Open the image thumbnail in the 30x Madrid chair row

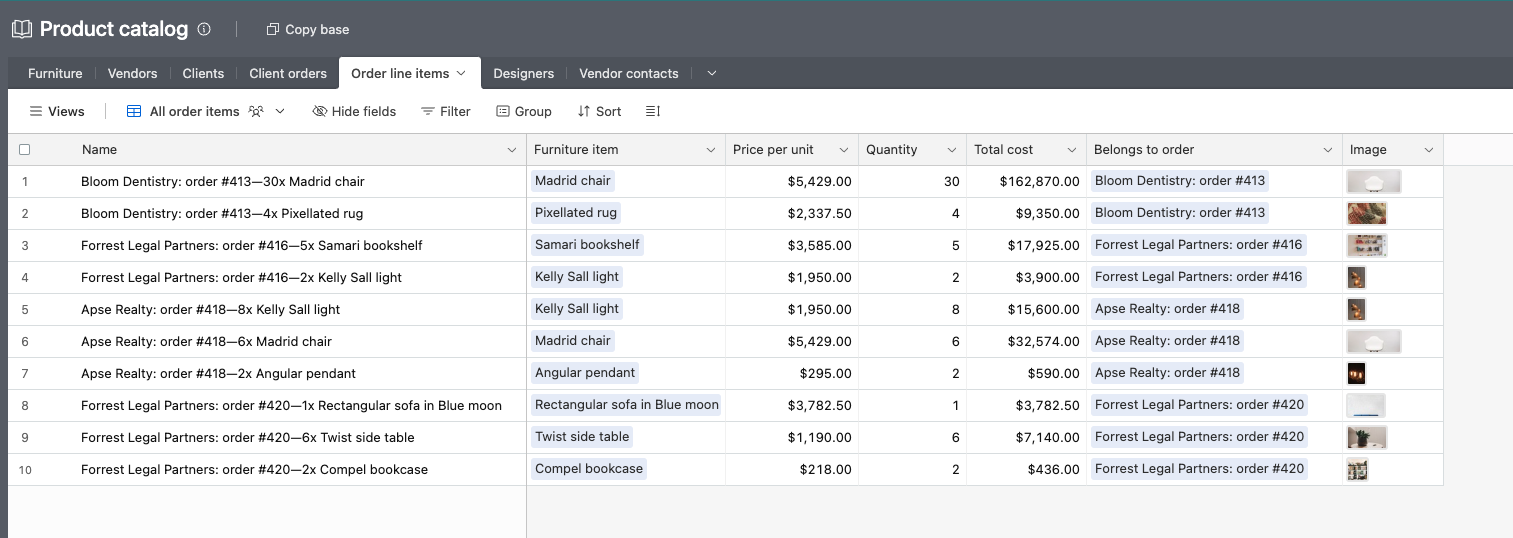pos(1374,181)
